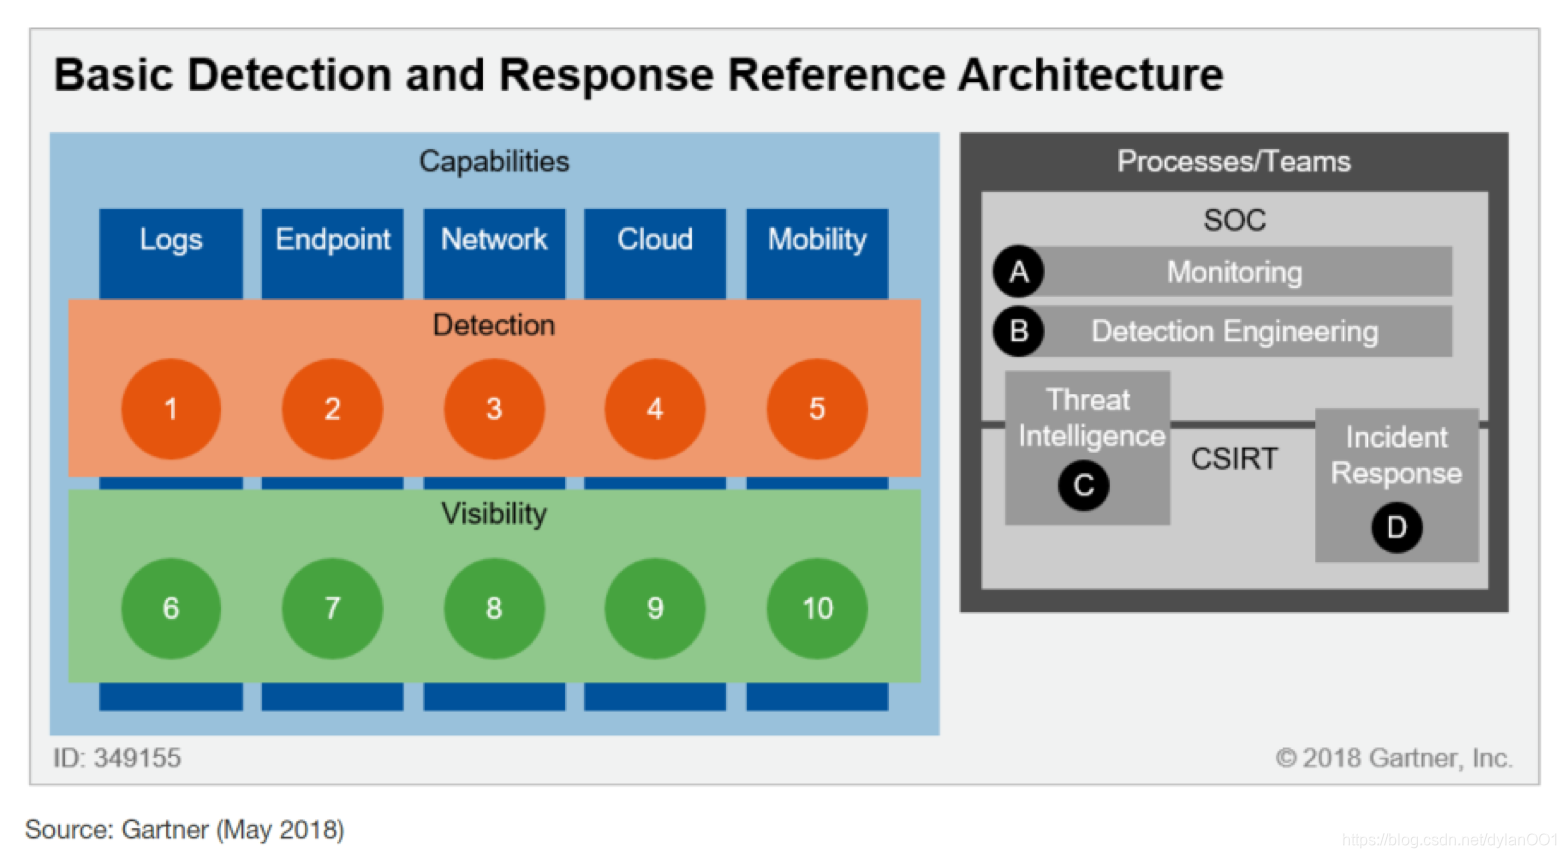Click orange Detection circle number 5
Viewport: 1566px width, 858px height.
[x=817, y=409]
